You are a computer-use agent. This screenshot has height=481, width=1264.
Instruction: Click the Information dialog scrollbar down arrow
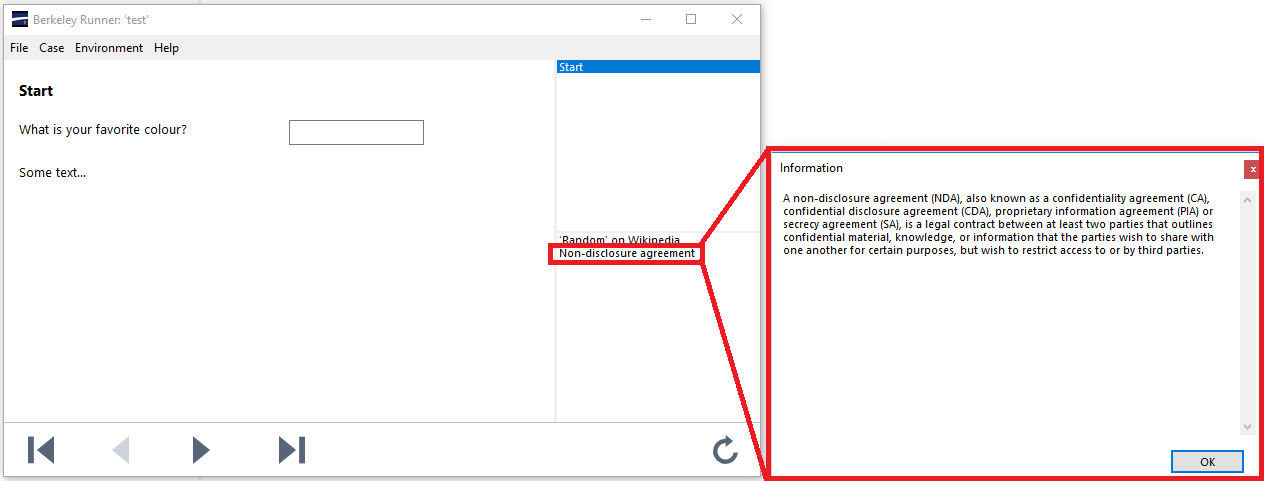point(1247,427)
